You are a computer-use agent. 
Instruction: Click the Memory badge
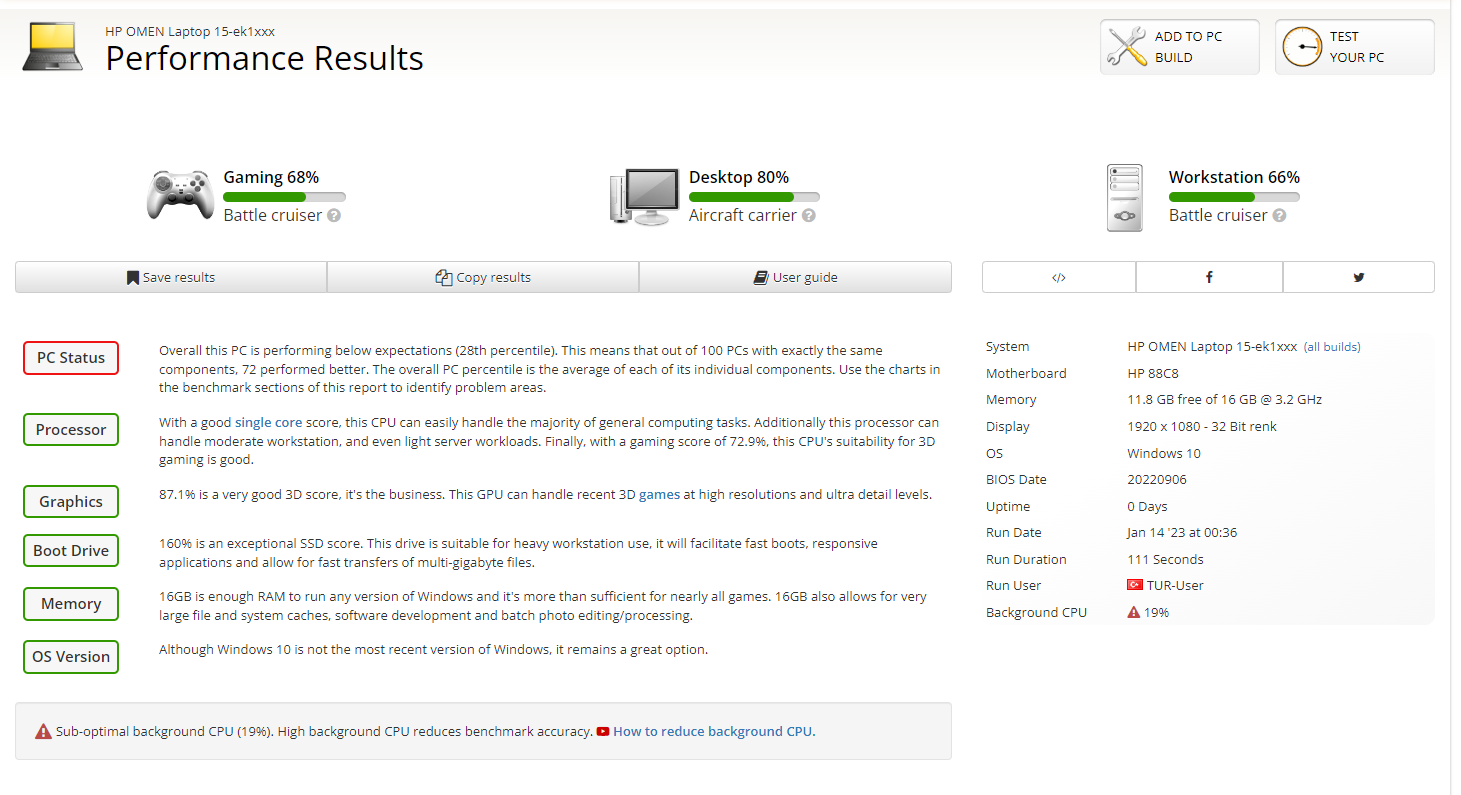(71, 604)
